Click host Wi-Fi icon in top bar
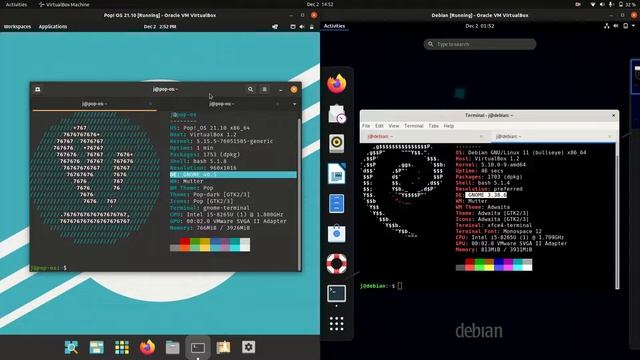This screenshot has width=640, height=360. tap(593, 4)
